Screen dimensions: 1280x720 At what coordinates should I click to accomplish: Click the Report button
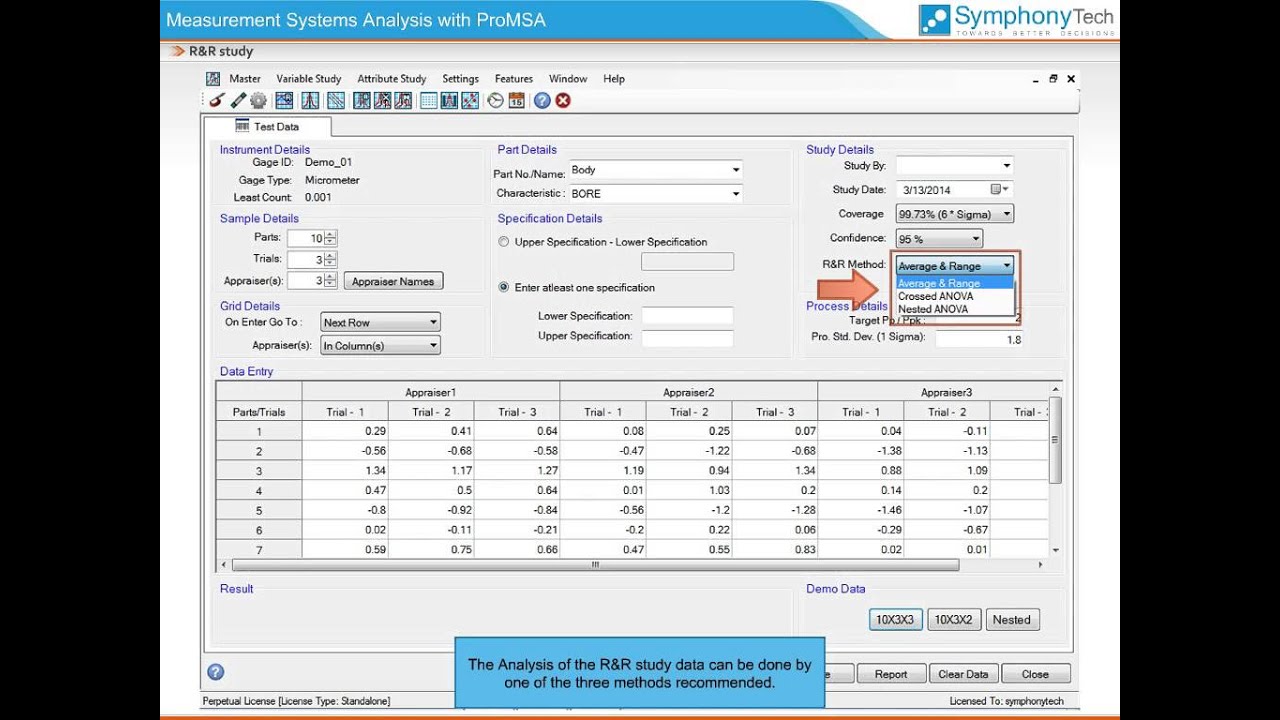(x=891, y=674)
